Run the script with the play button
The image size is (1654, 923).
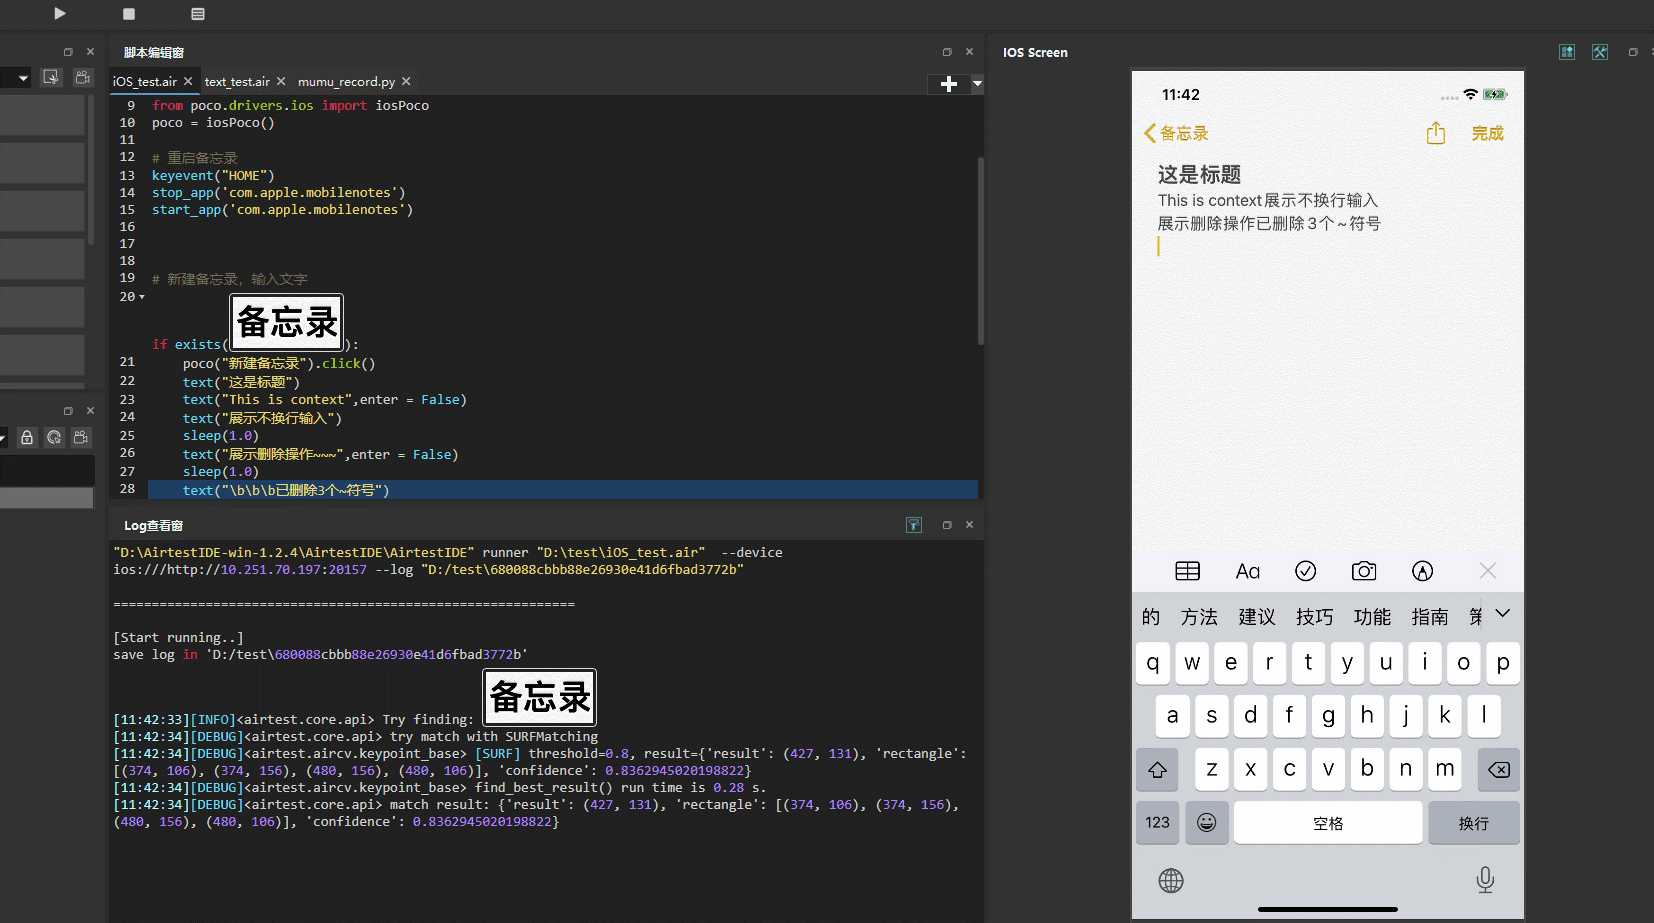(60, 13)
